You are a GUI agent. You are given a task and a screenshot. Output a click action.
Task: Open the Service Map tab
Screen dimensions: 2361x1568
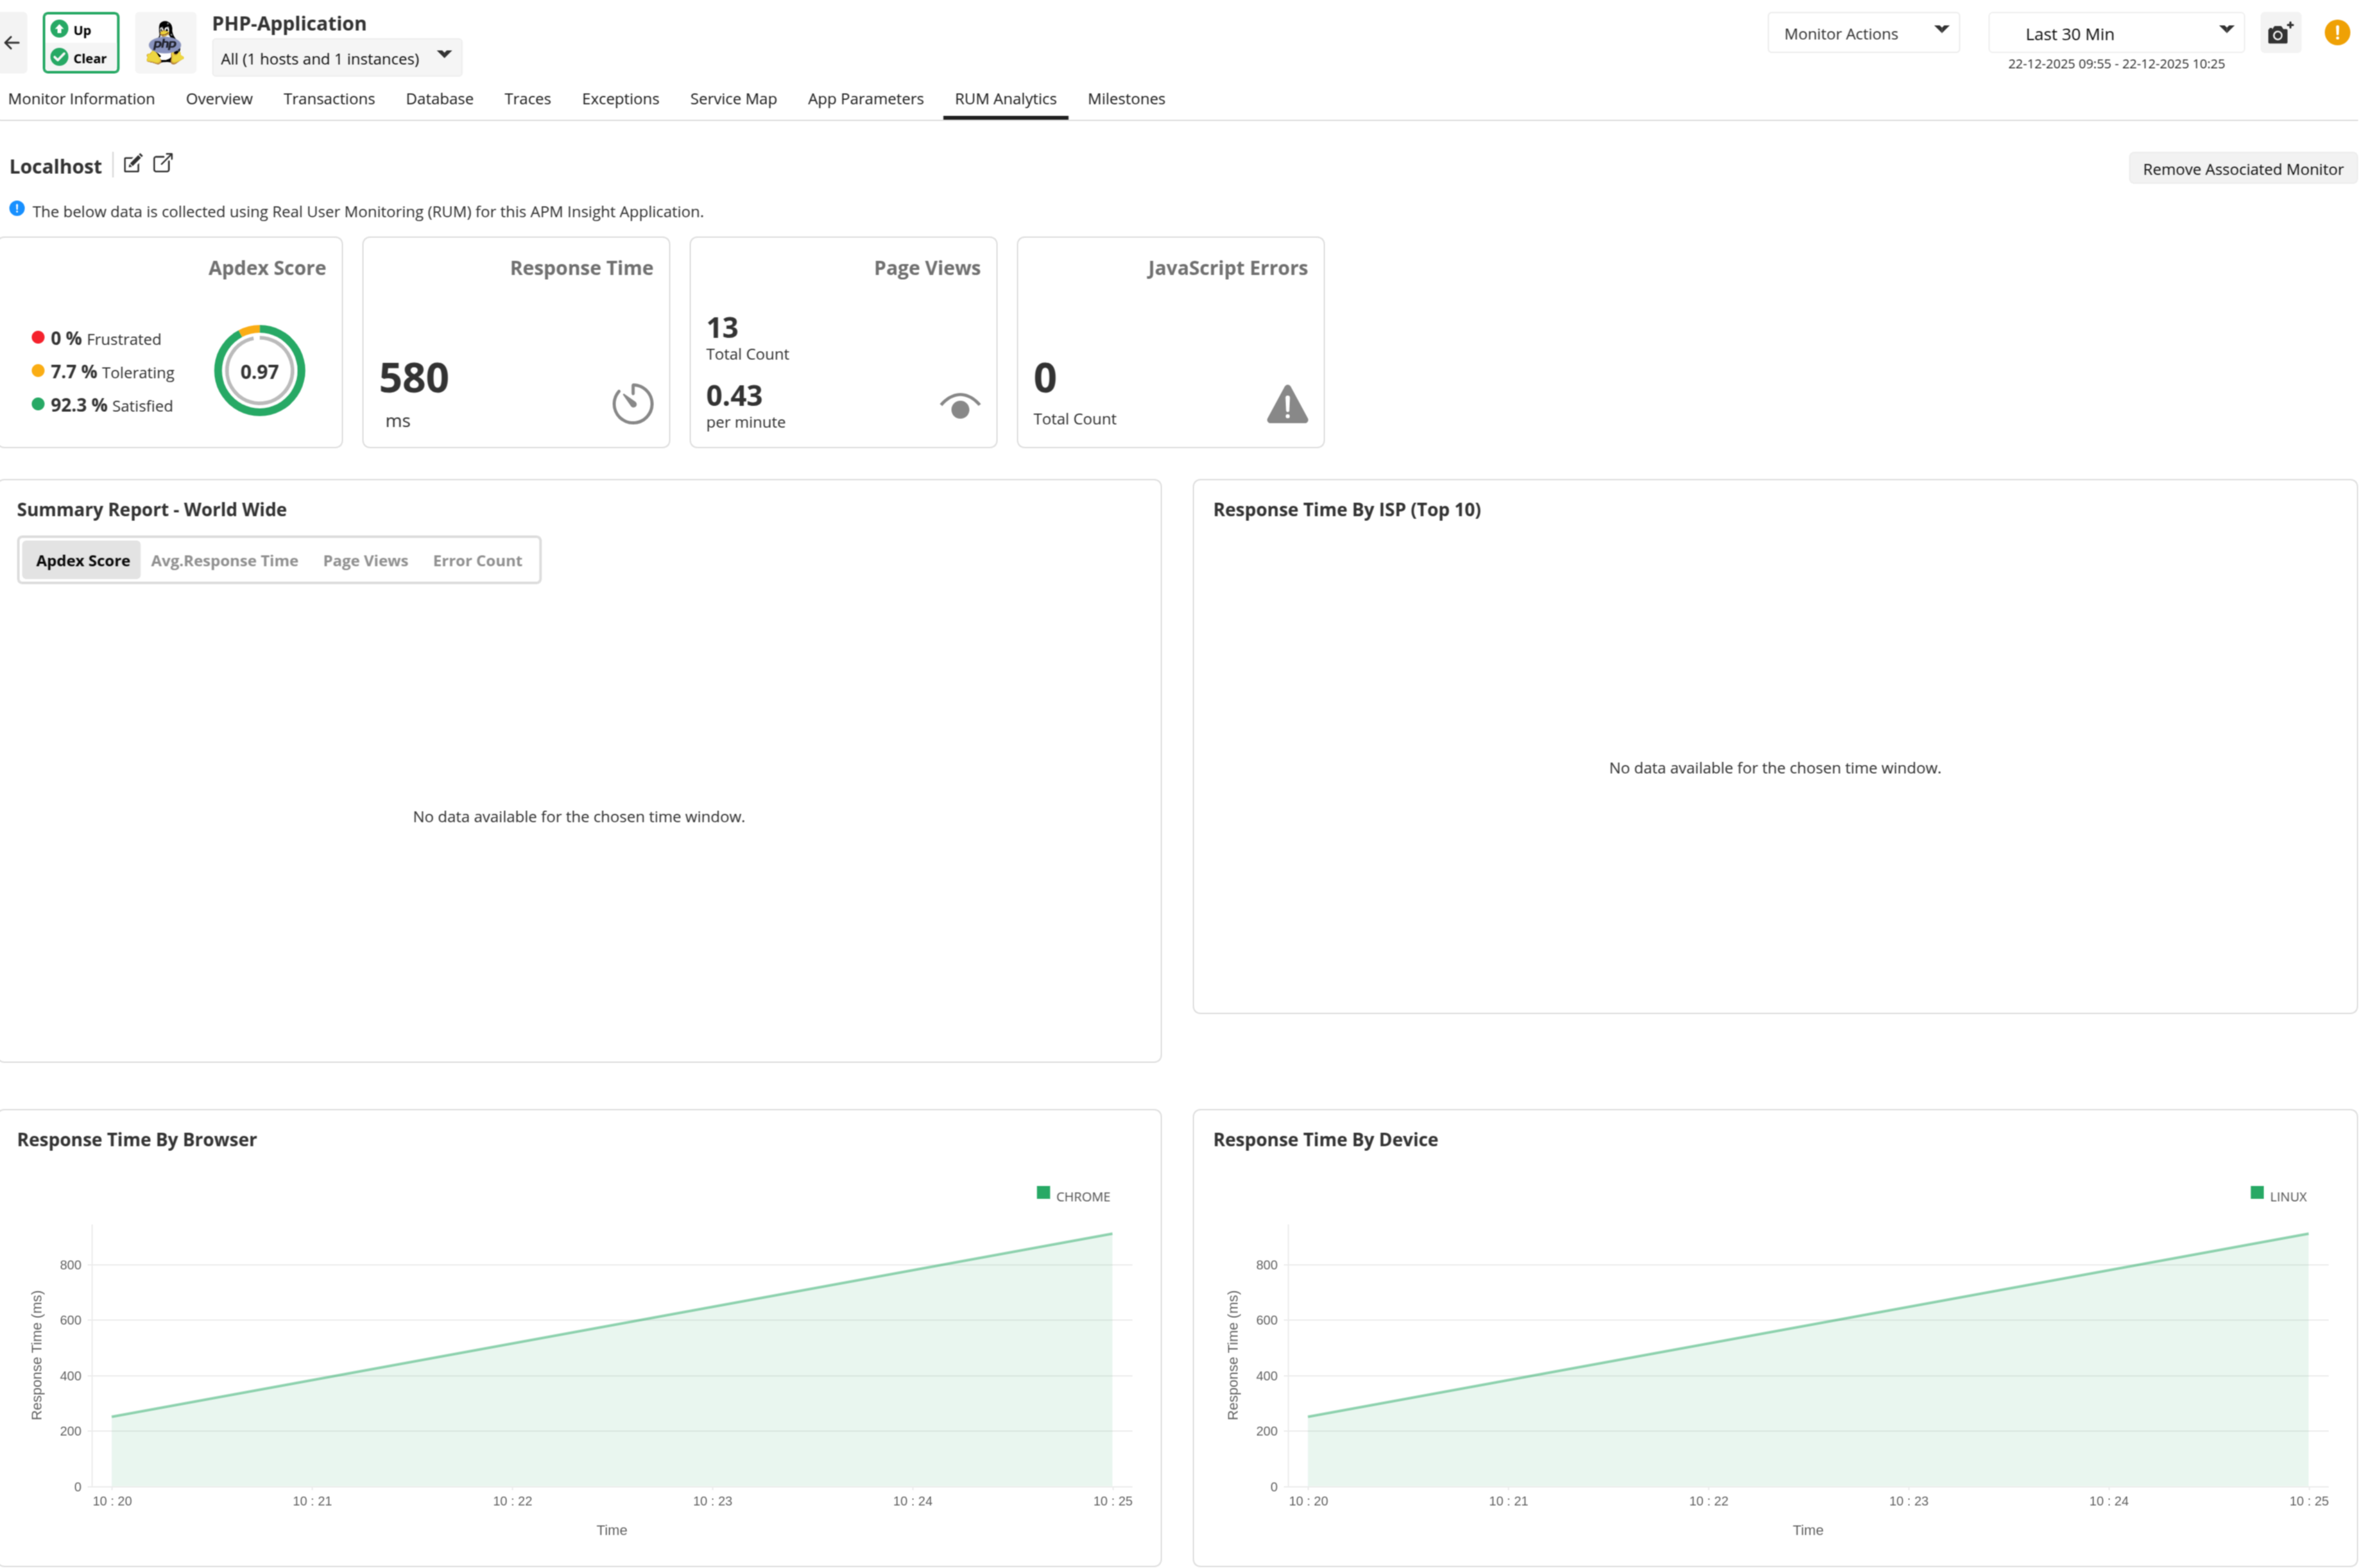click(x=733, y=99)
